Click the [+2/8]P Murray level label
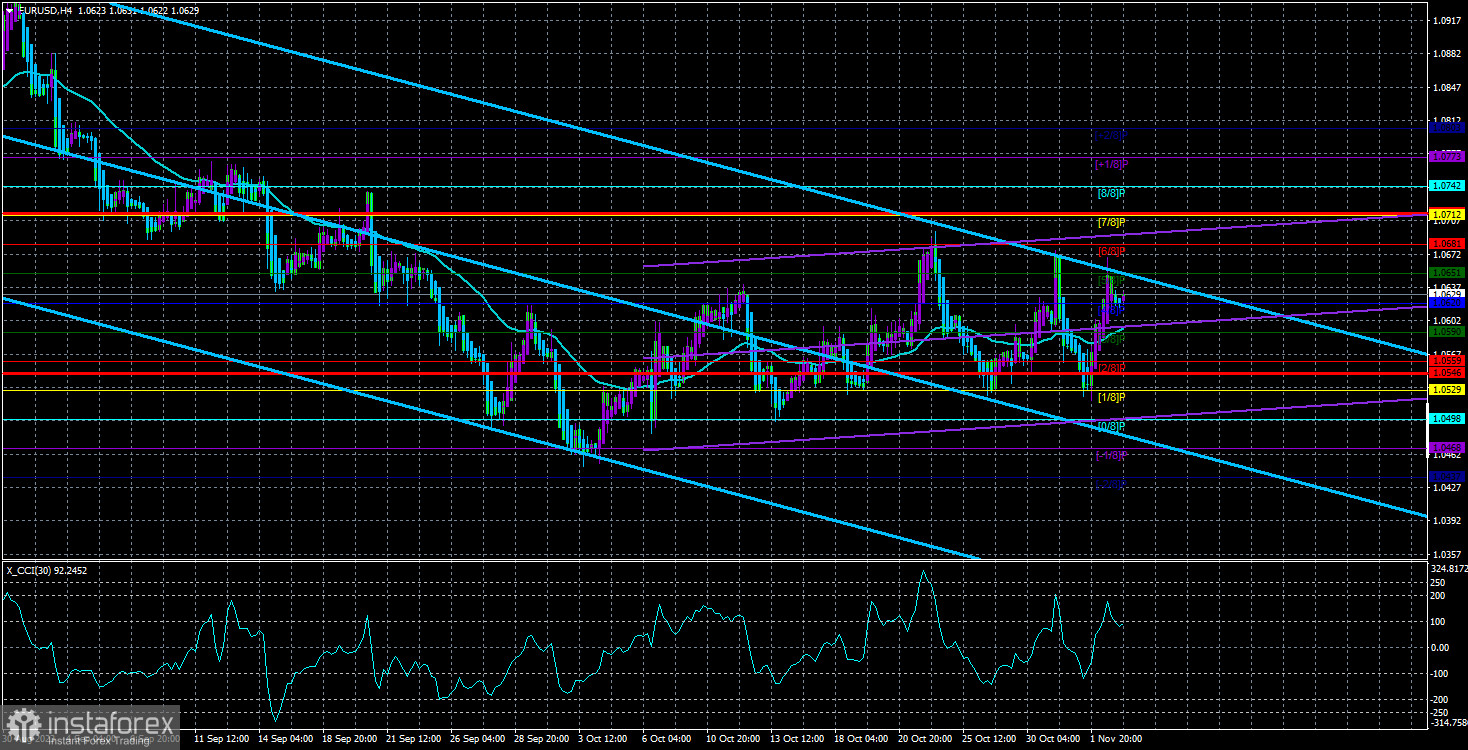Viewport: 1468px width, 750px height. [x=1111, y=135]
